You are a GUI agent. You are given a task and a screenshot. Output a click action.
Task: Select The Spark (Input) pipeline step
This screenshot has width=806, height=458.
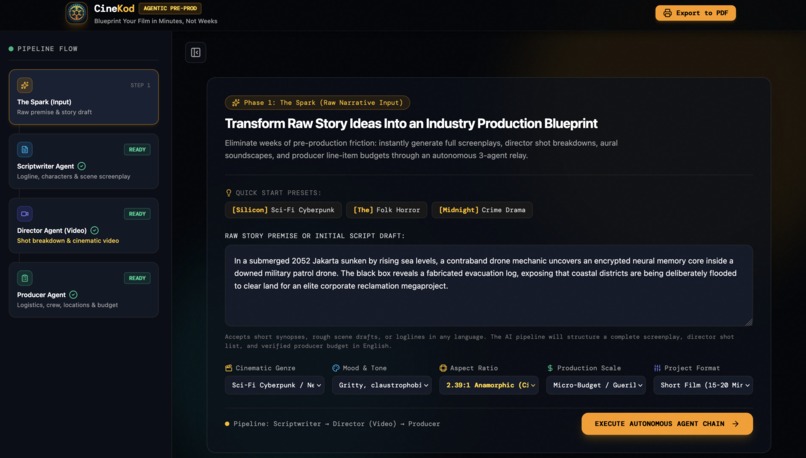84,97
